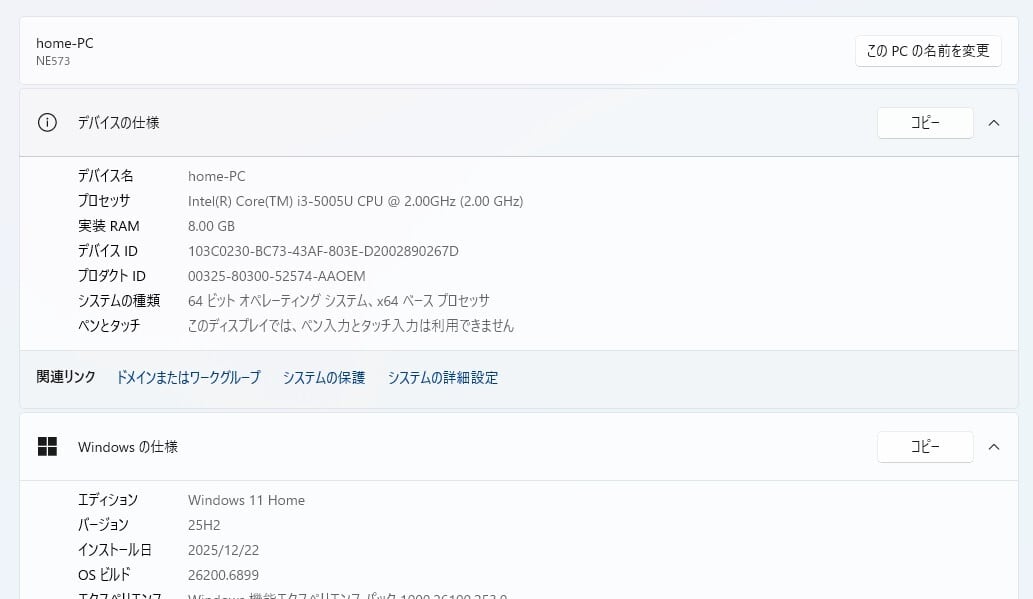
Task: Click the Windows logo icon beside Windows の仕様
Action: click(47, 447)
